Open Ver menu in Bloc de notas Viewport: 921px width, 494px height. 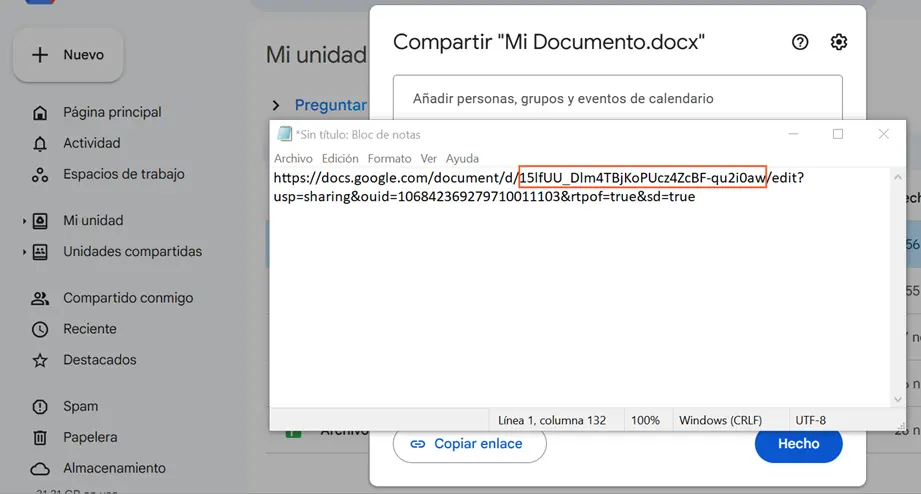[x=429, y=159]
